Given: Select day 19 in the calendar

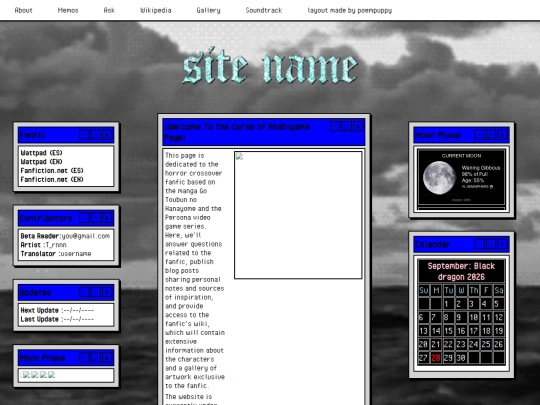Looking at the screenshot, I should click(x=499, y=331).
